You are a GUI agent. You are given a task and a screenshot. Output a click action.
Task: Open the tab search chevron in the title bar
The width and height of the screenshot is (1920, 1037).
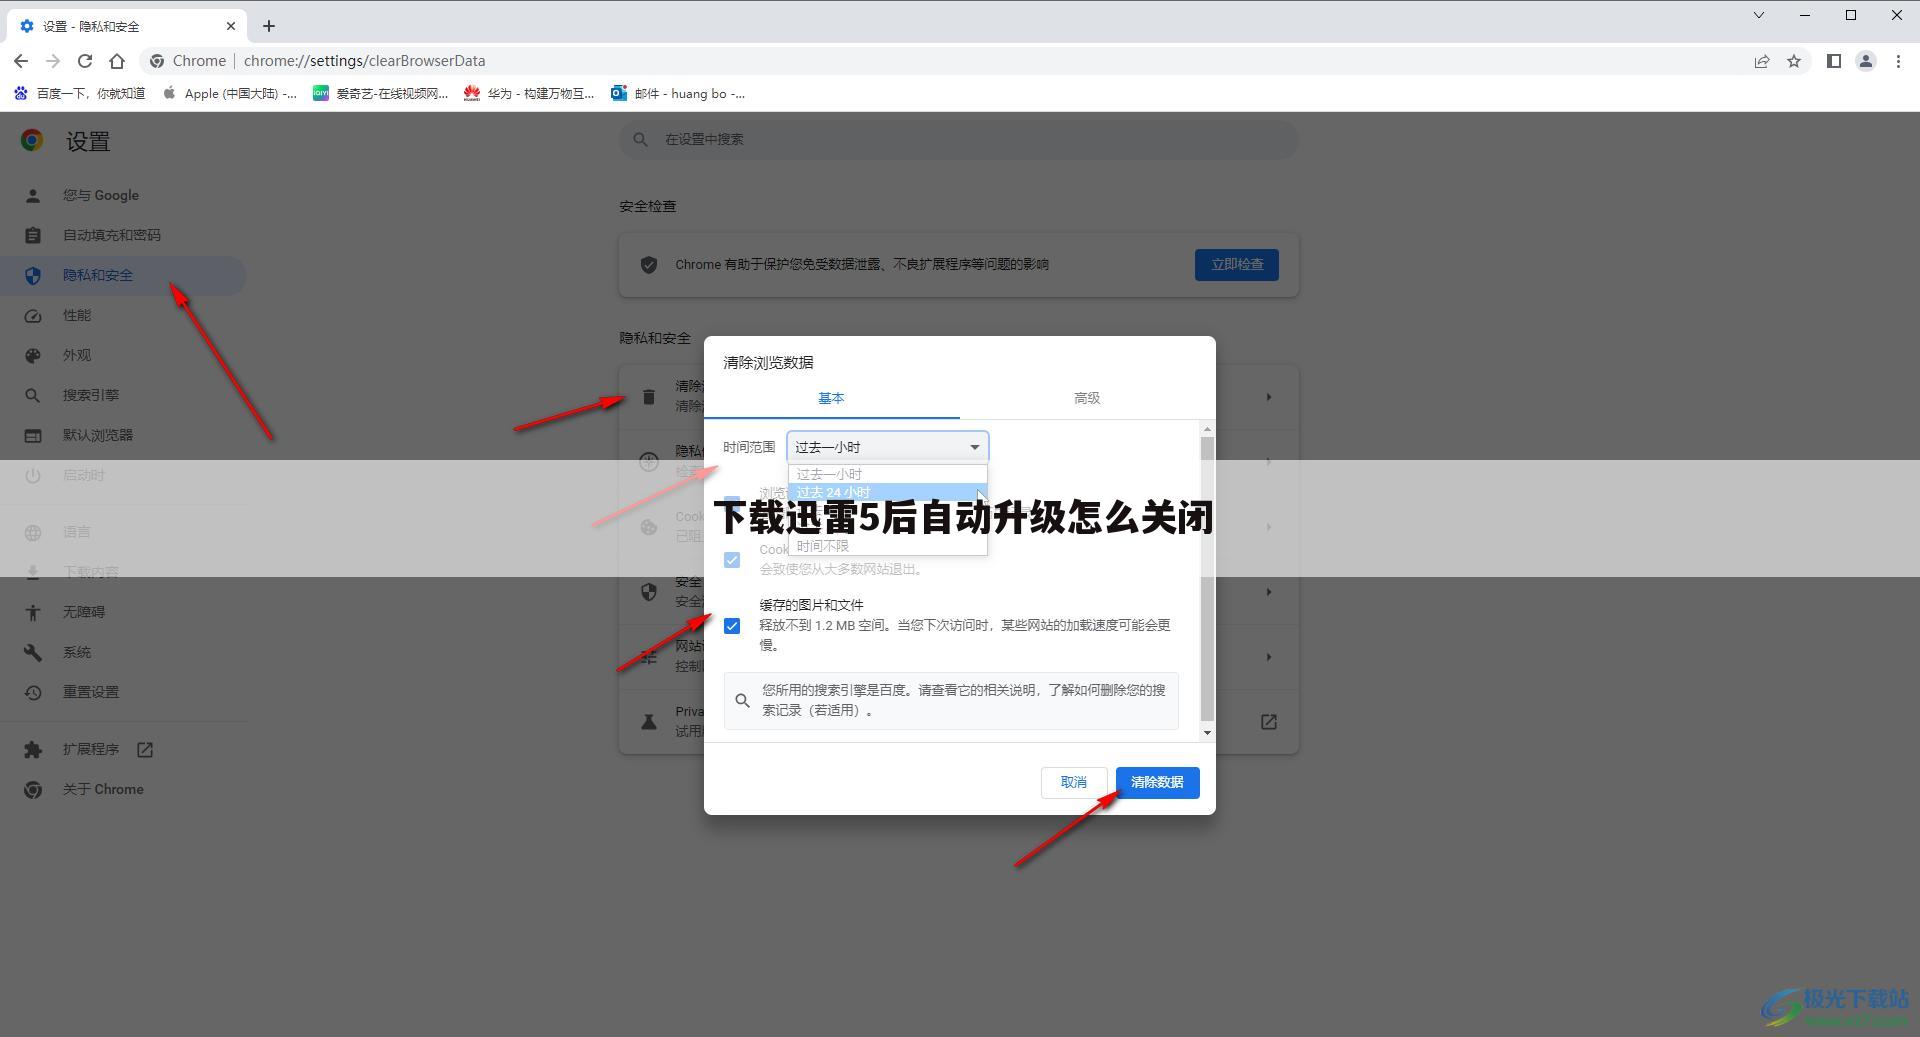pyautogui.click(x=1759, y=15)
